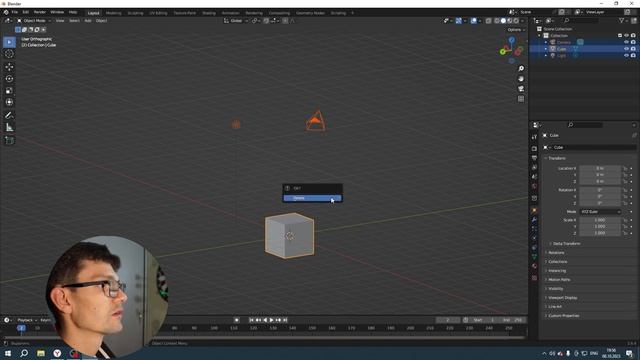
Task: Open the File menu
Action: (x=14, y=12)
